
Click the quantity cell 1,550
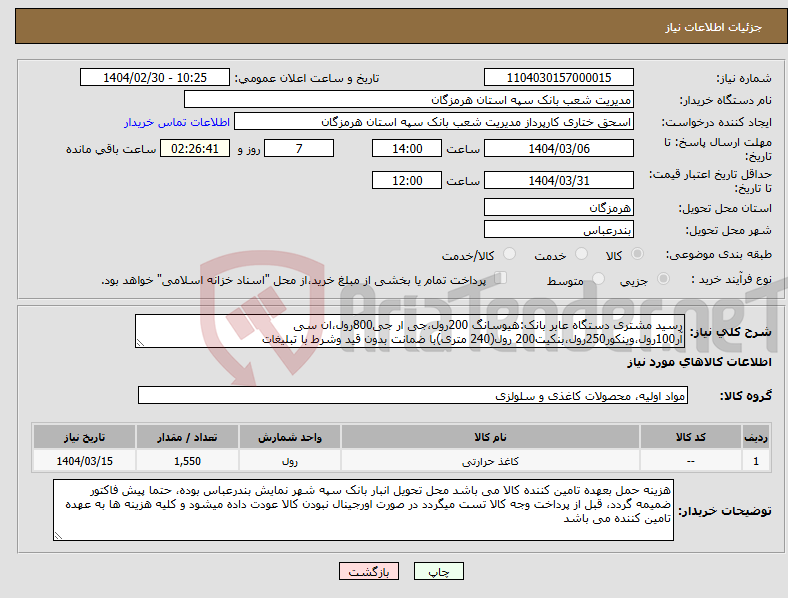187,461
